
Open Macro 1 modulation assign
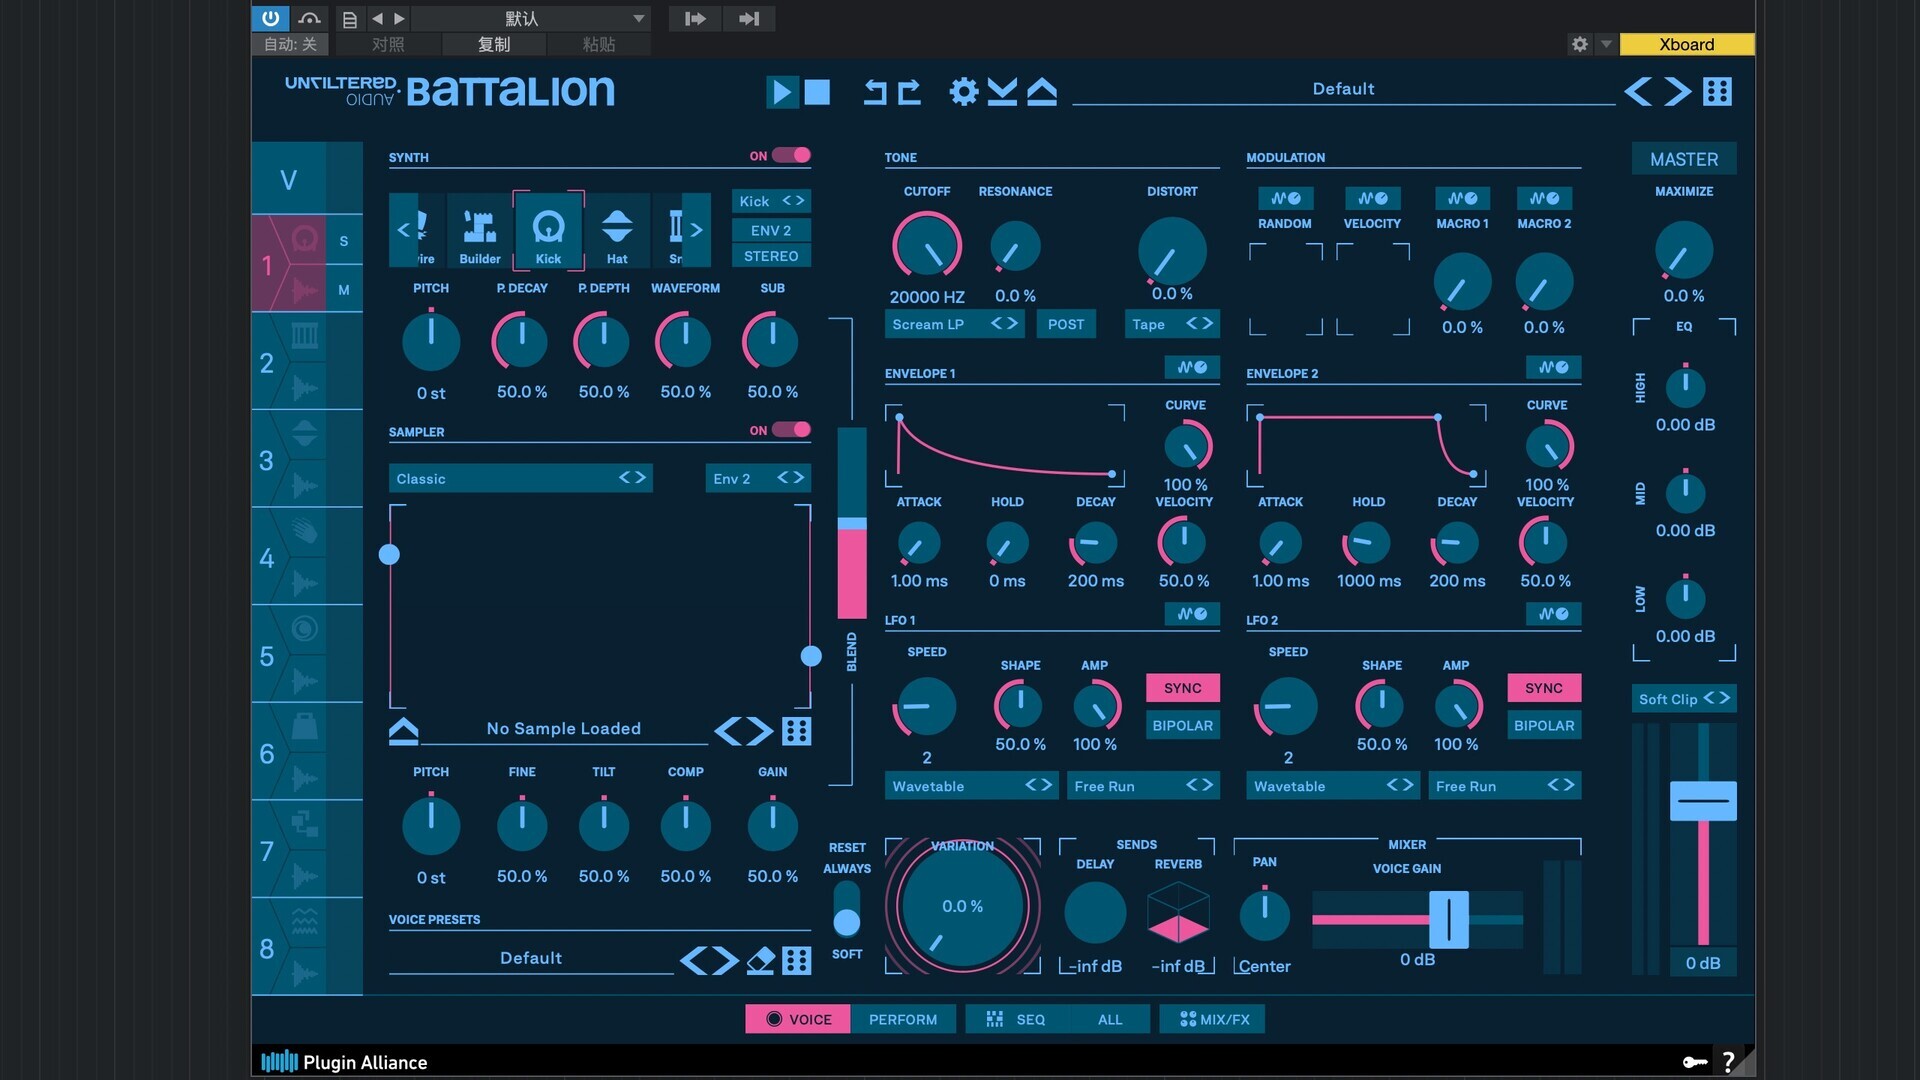pyautogui.click(x=1462, y=198)
